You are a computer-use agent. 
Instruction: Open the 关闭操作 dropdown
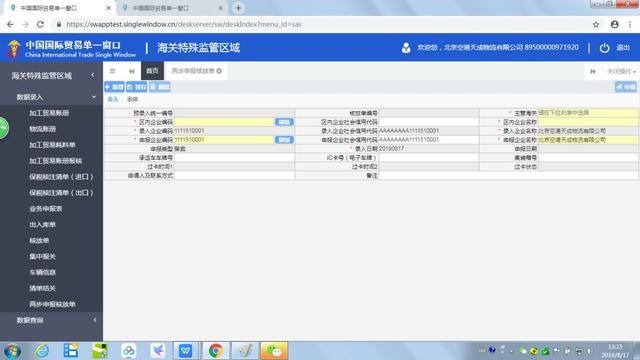click(x=621, y=71)
